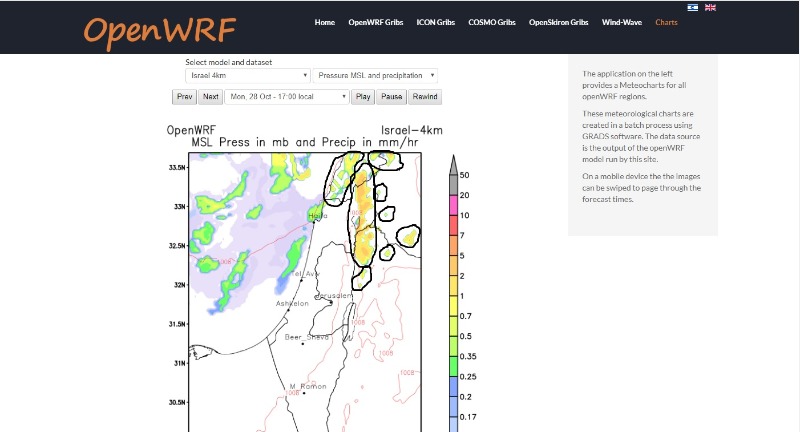Open the forecast time dropdown Mon, 28 Oct
This screenshot has width=800, height=432.
(287, 96)
